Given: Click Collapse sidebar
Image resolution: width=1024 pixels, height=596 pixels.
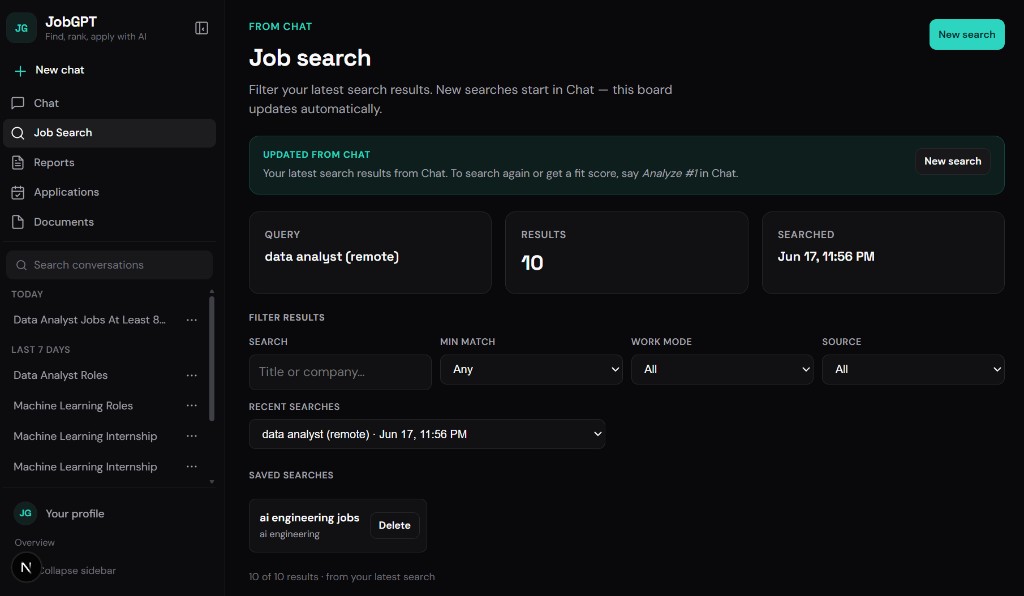Looking at the screenshot, I should (x=78, y=571).
